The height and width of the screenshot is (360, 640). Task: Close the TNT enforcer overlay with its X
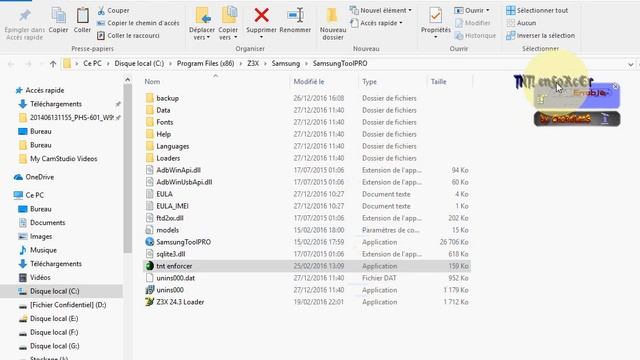click(x=615, y=87)
